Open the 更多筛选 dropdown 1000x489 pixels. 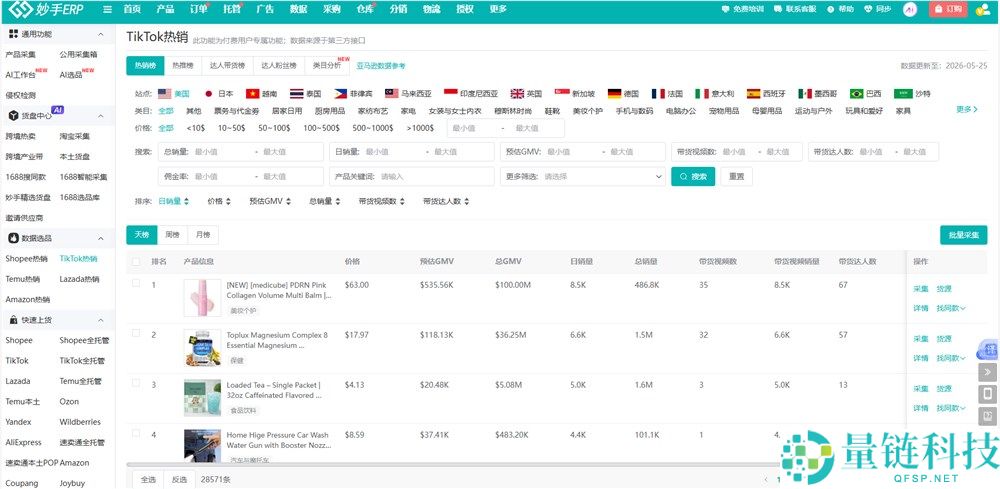click(583, 177)
